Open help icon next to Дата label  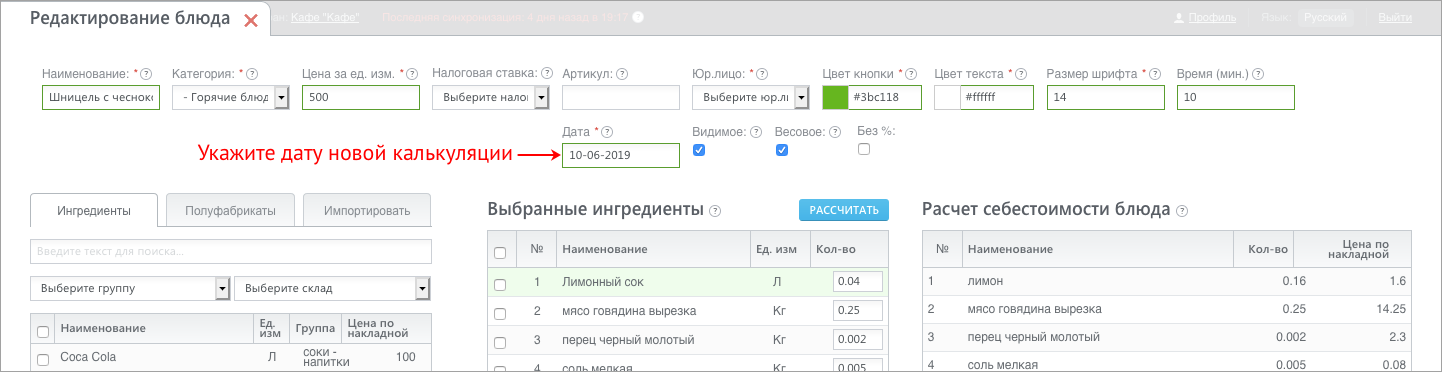pos(607,132)
